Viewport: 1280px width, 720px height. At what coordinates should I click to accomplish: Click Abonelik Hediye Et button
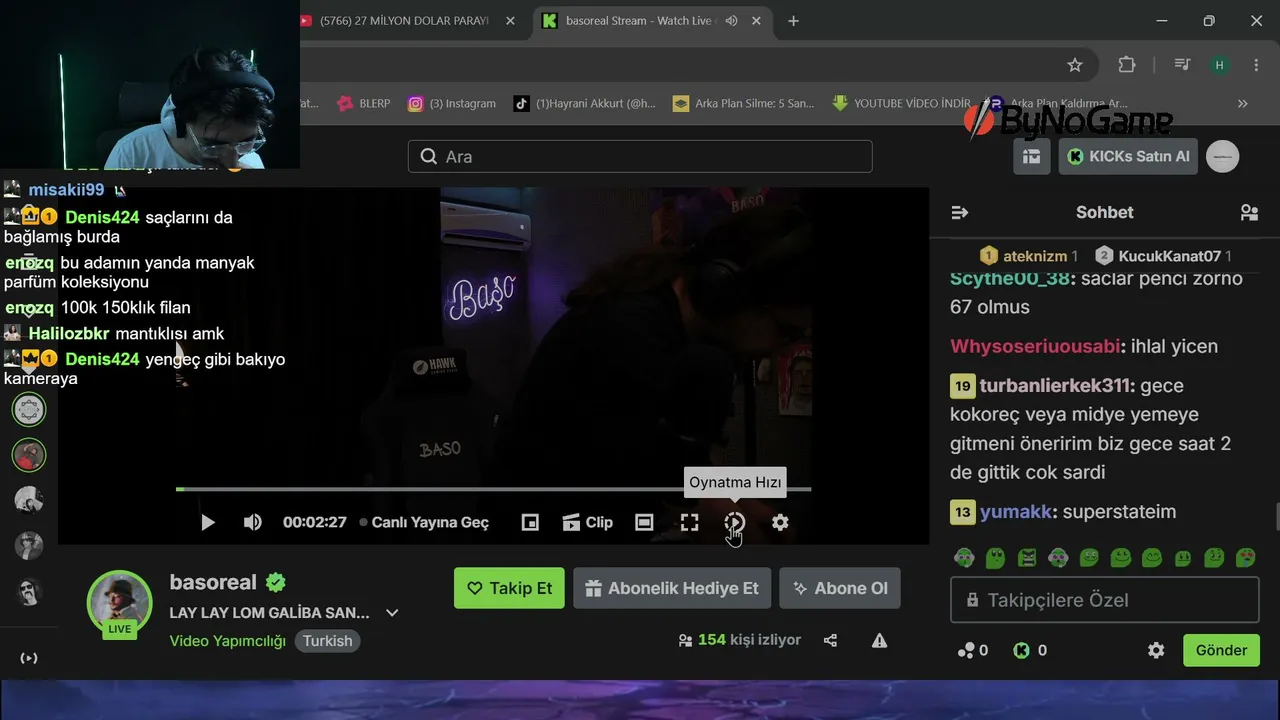click(x=672, y=588)
